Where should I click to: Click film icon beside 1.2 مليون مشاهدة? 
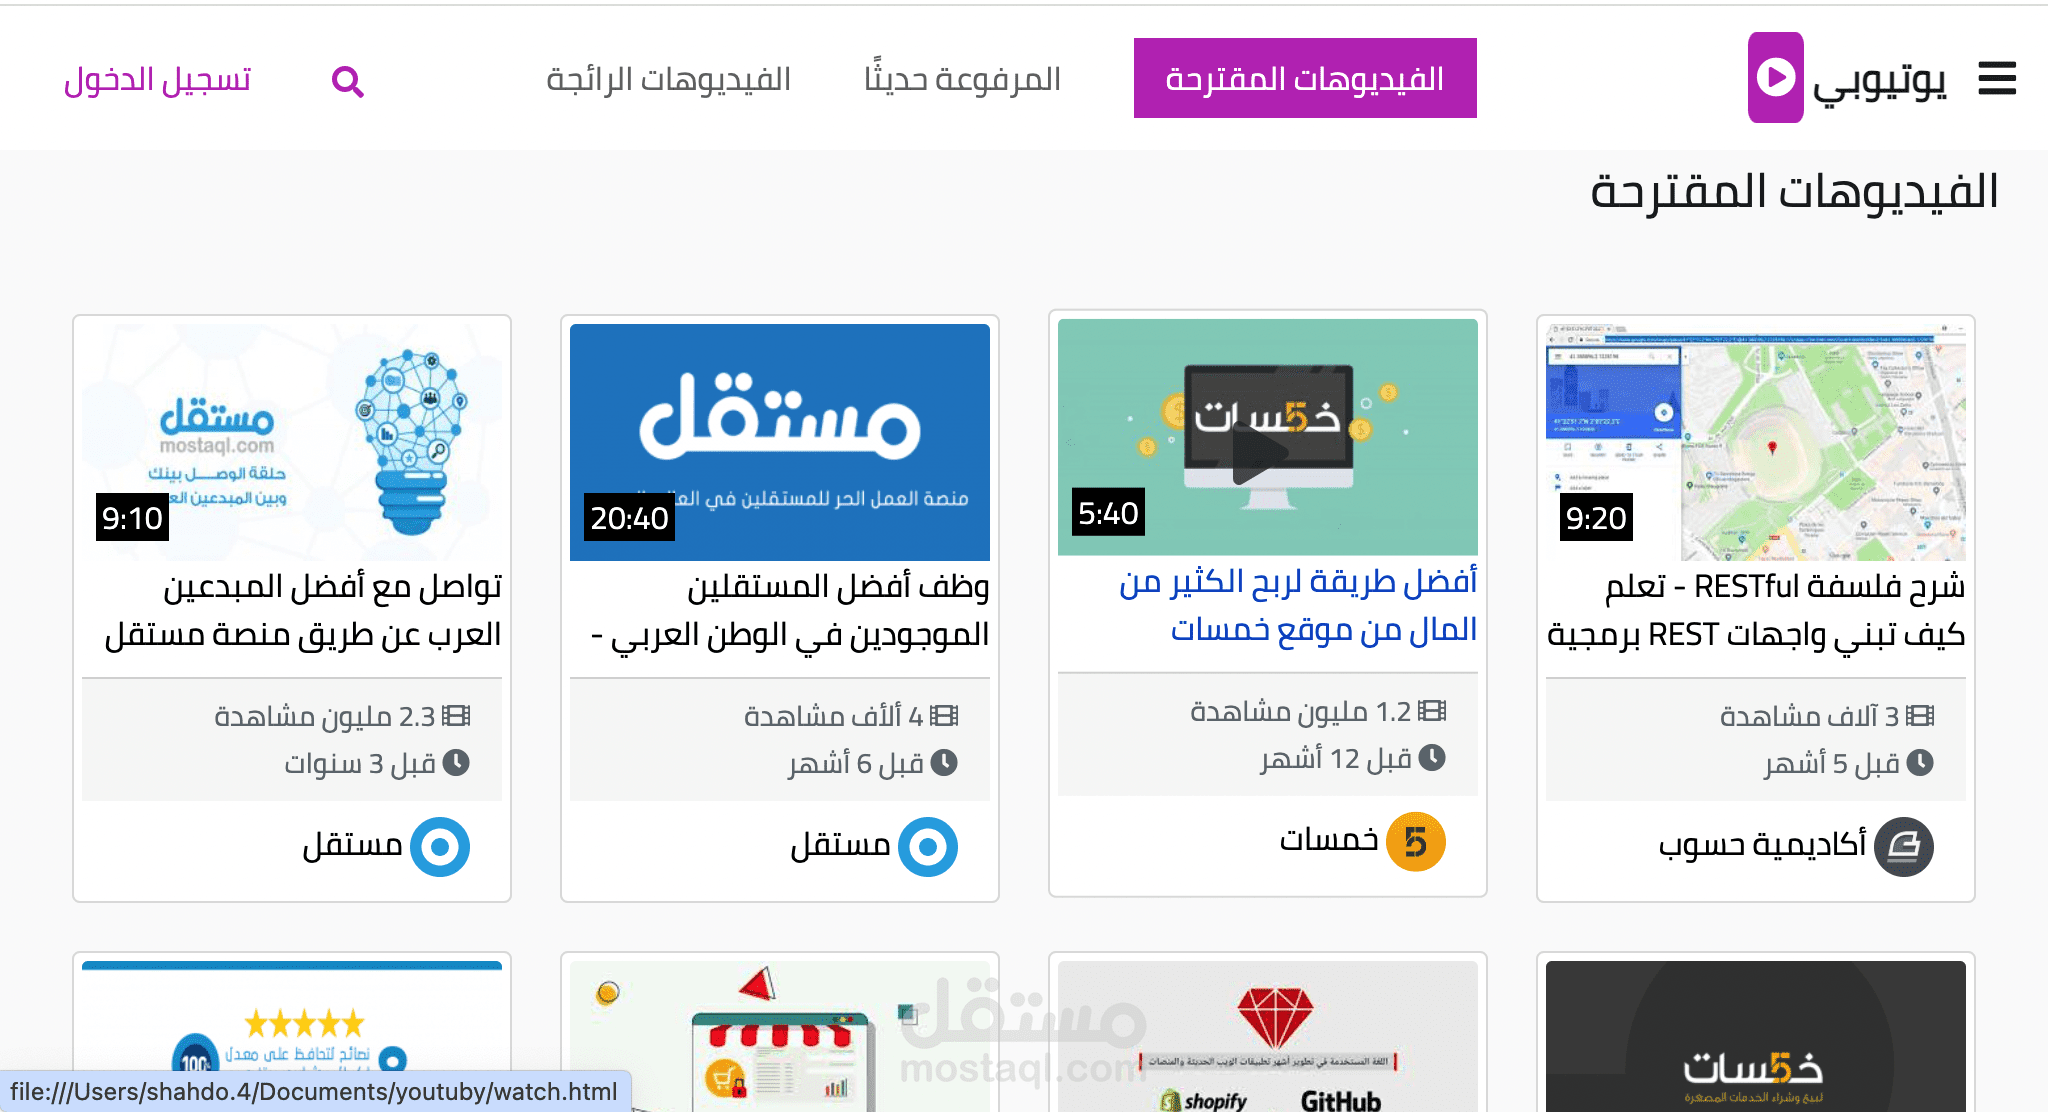coord(1432,710)
